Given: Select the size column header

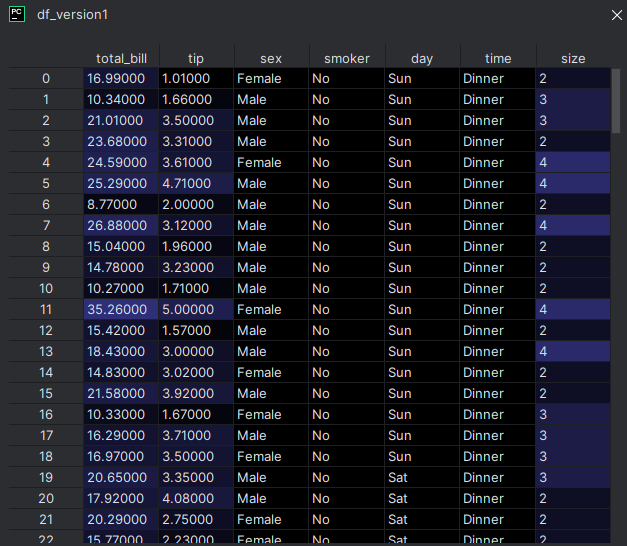Looking at the screenshot, I should pos(573,58).
